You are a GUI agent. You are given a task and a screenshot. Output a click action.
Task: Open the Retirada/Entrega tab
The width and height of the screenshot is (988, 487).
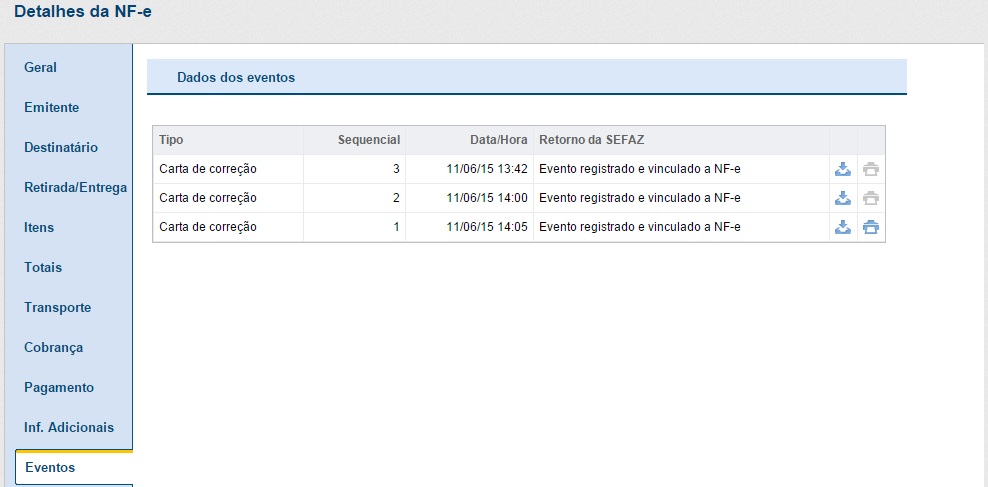(x=75, y=188)
